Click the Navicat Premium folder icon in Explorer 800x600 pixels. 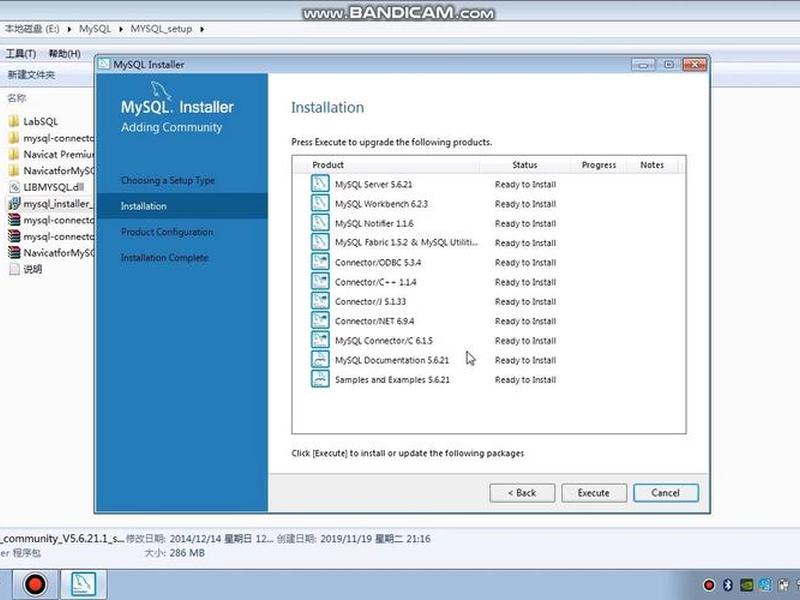tap(14, 154)
